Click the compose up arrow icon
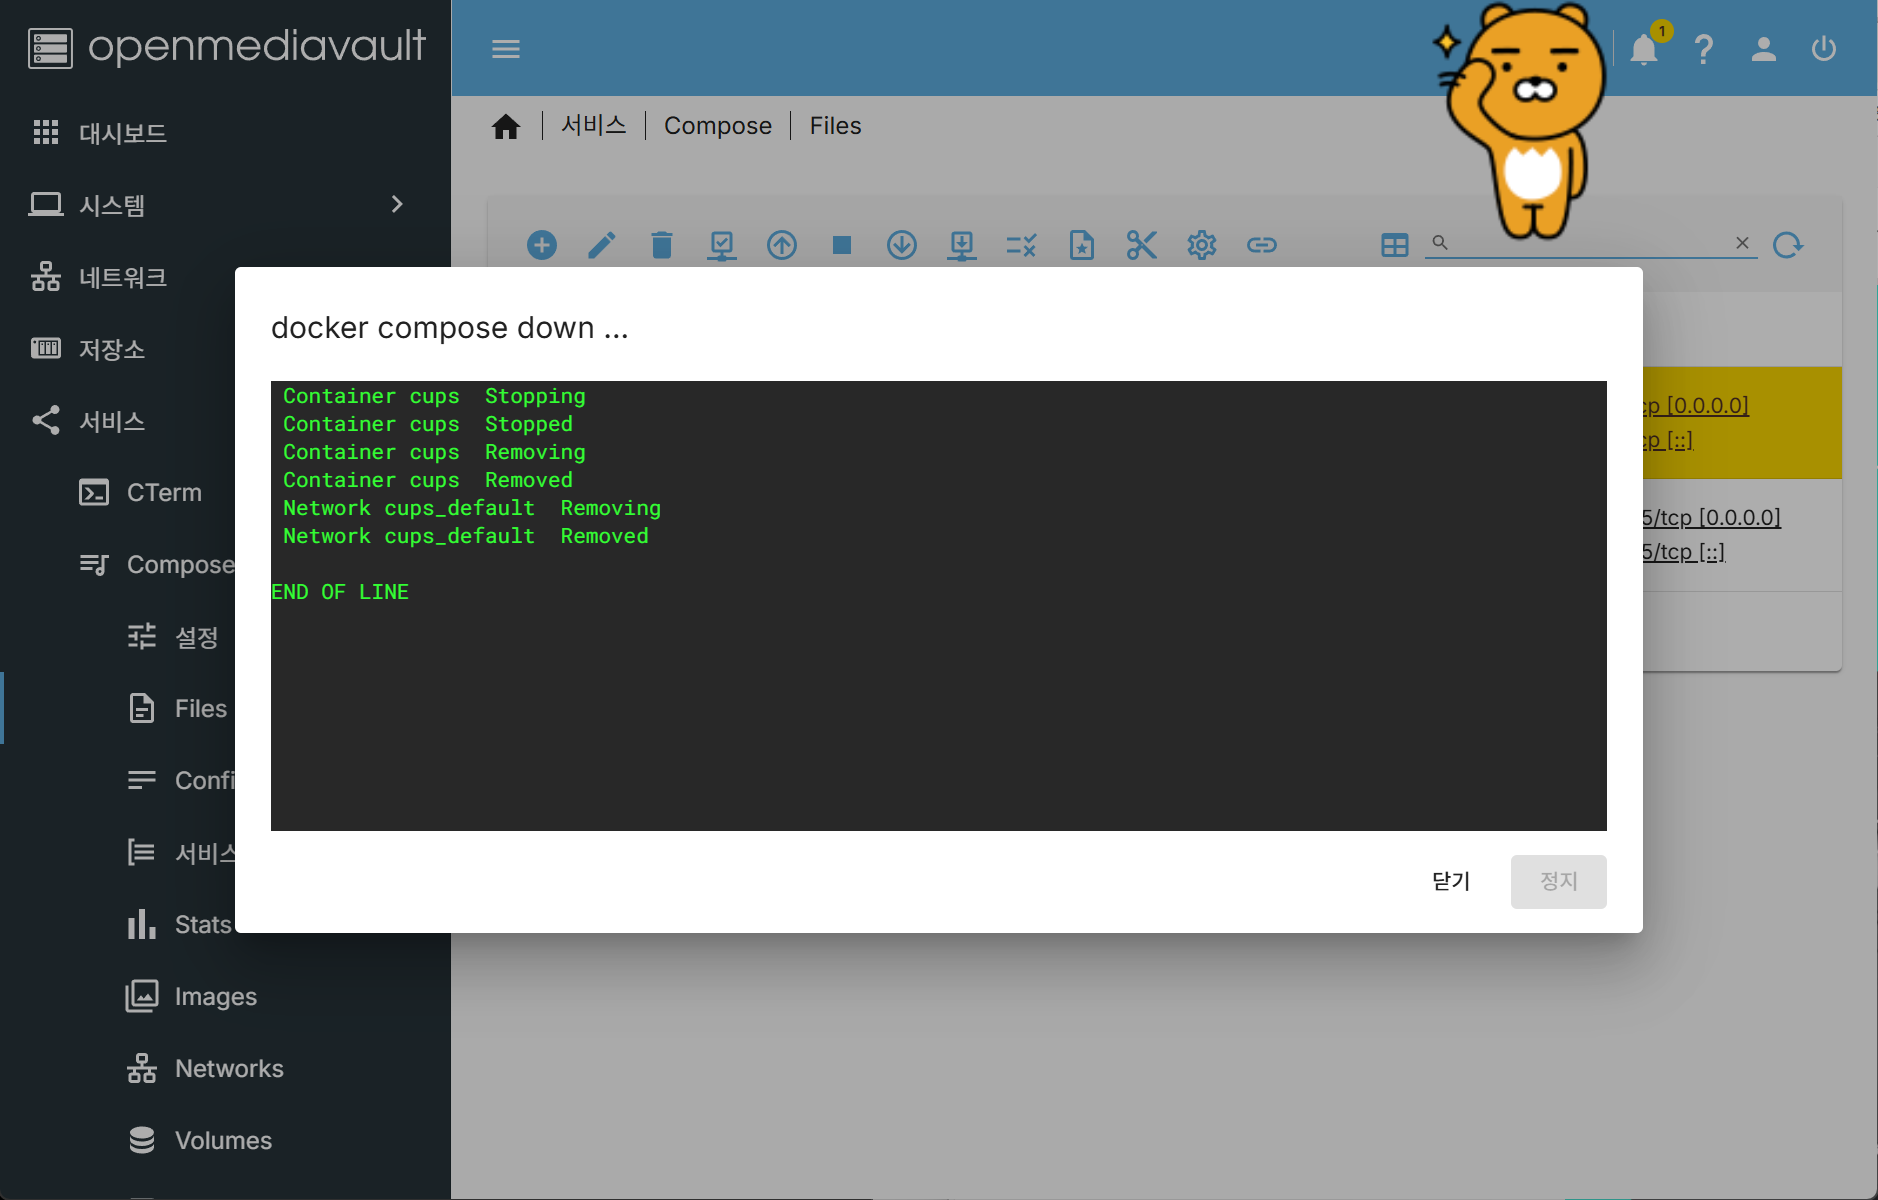This screenshot has height=1200, width=1878. pyautogui.click(x=782, y=245)
